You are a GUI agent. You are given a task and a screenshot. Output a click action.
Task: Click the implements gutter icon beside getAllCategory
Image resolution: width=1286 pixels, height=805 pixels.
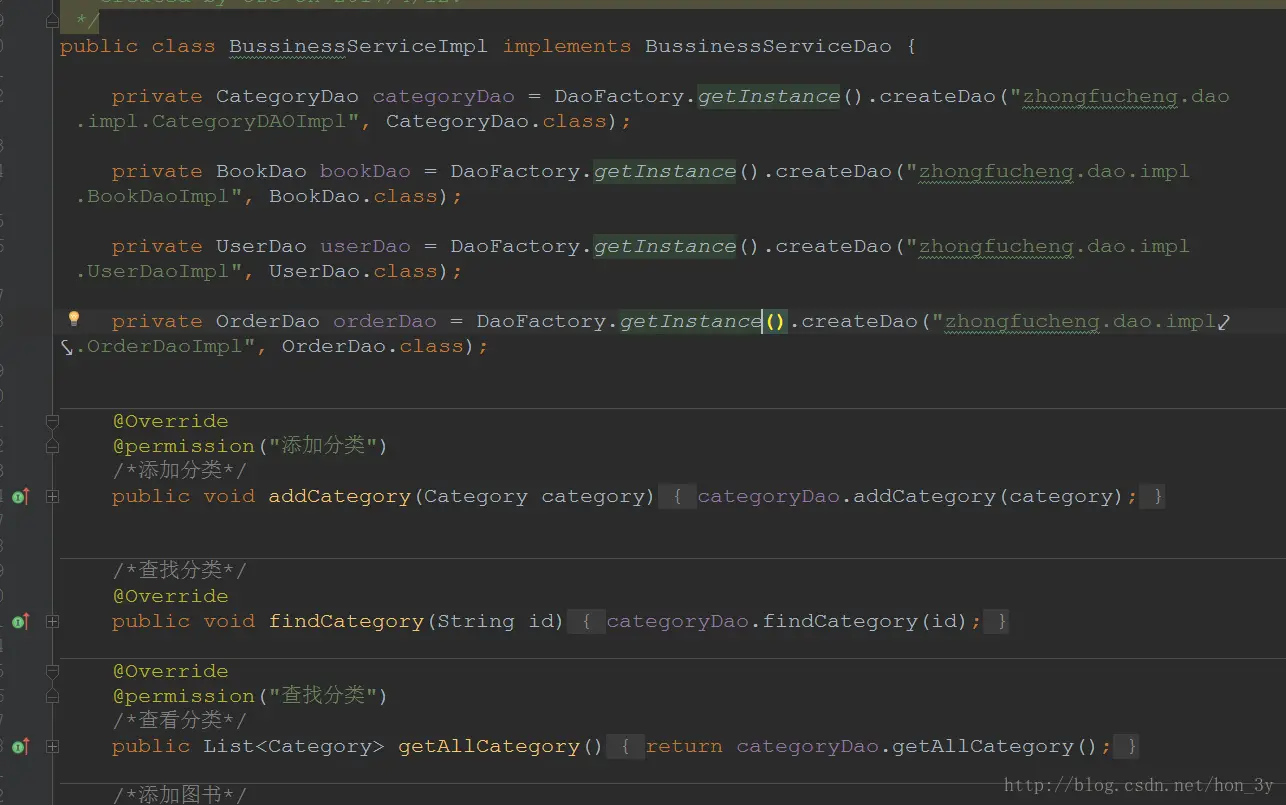coord(20,746)
